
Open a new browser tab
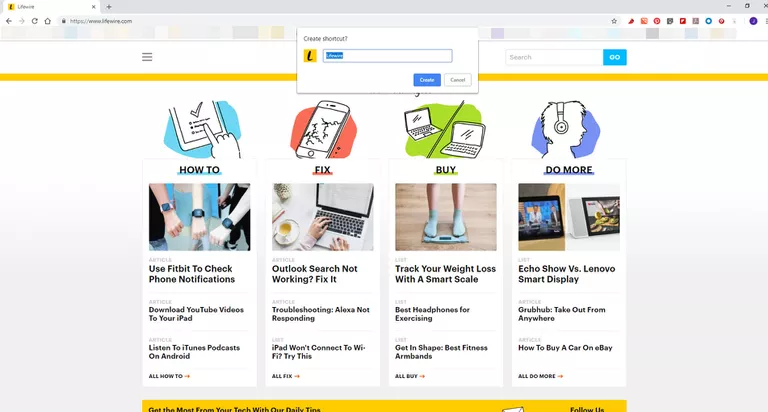pos(109,7)
